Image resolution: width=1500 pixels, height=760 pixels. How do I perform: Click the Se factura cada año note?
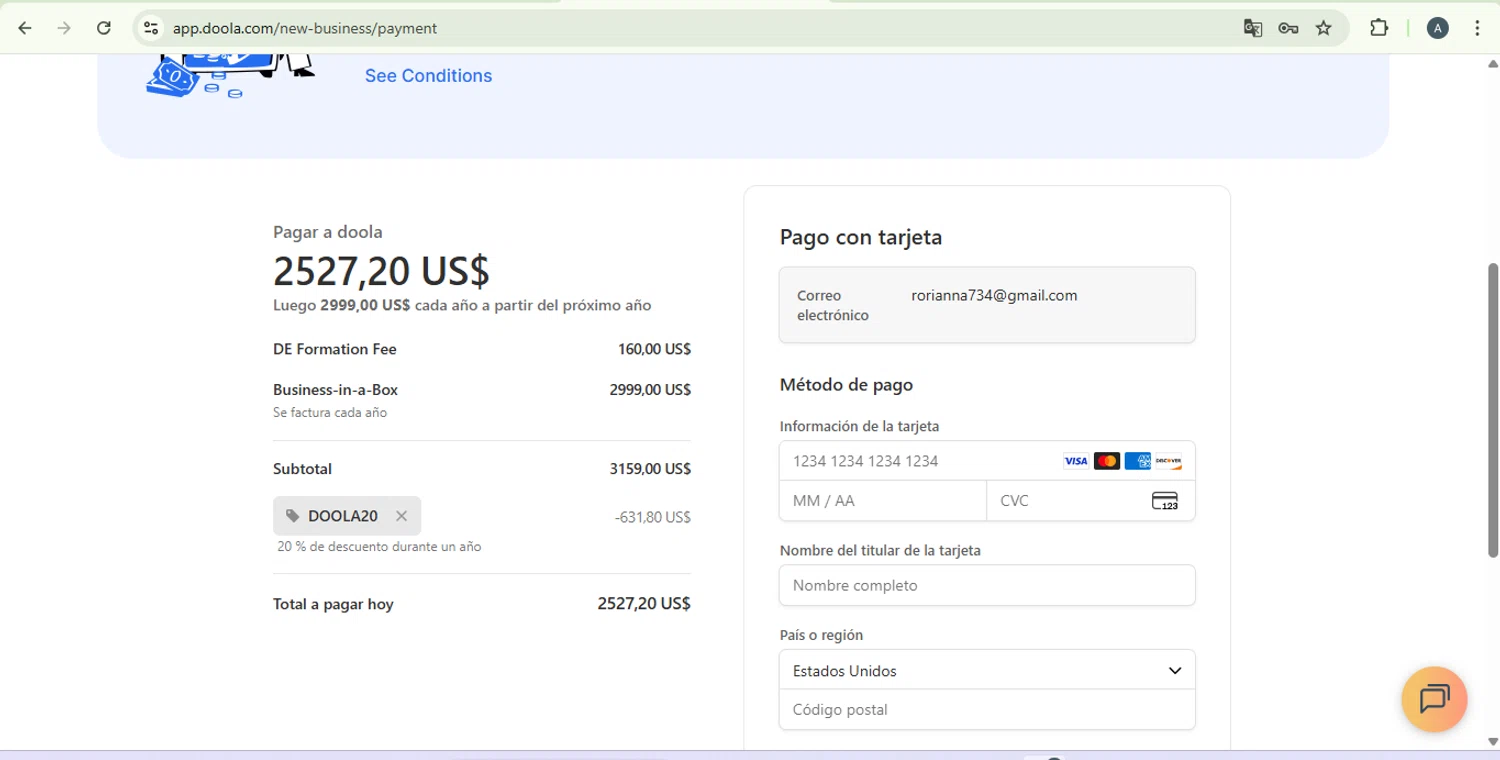click(x=330, y=412)
